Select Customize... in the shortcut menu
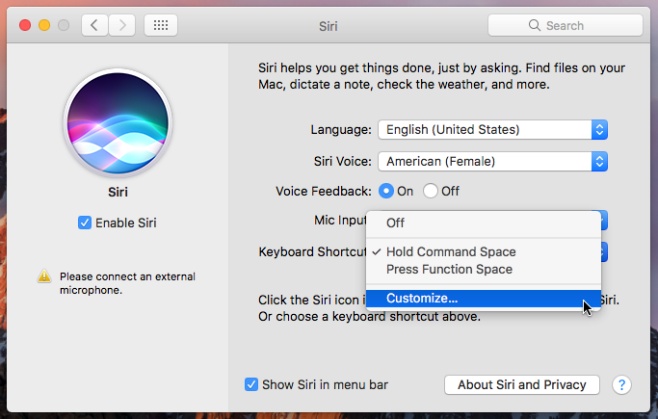 pyautogui.click(x=483, y=298)
